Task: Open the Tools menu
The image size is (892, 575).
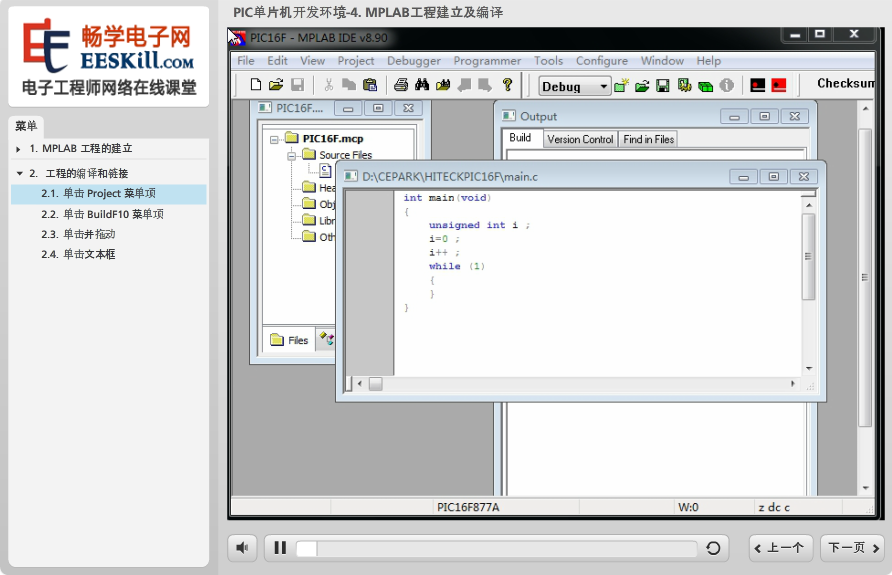Action: 548,61
